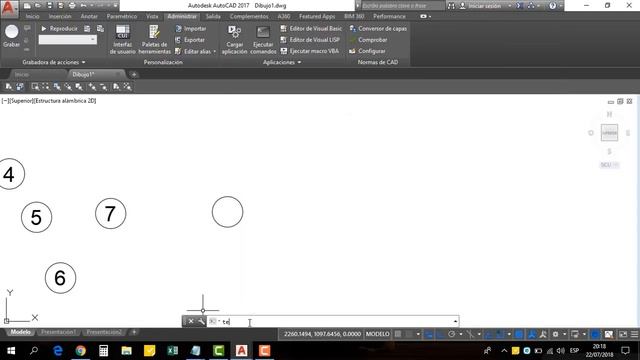Toggle 2D object snap in status bar
Screen dimensions: 640x360
tap(500, 334)
